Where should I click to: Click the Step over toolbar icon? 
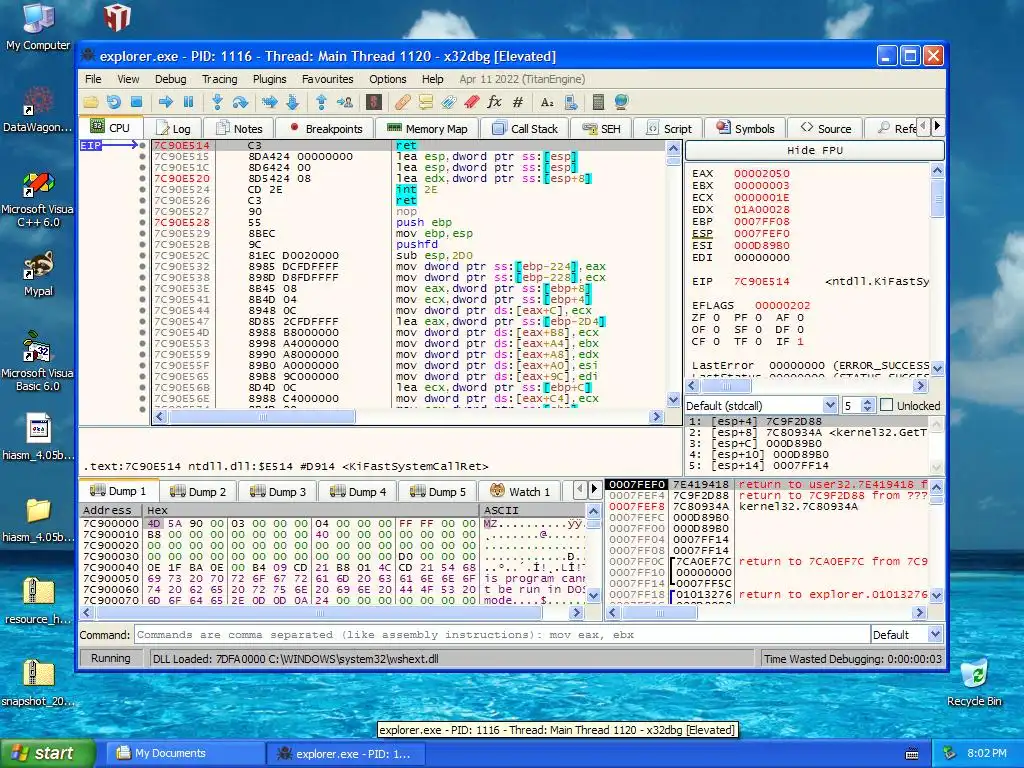tap(240, 102)
